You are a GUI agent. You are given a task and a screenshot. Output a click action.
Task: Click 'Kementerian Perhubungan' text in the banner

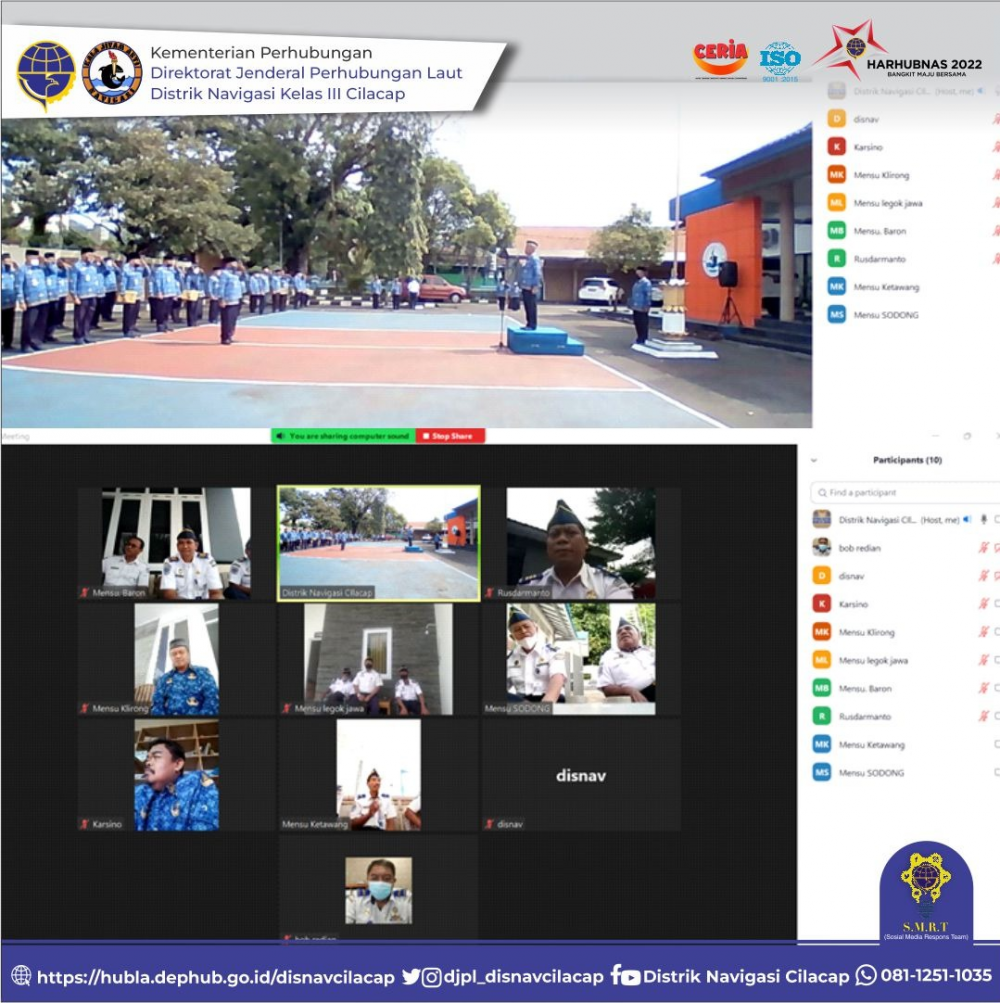point(261,52)
